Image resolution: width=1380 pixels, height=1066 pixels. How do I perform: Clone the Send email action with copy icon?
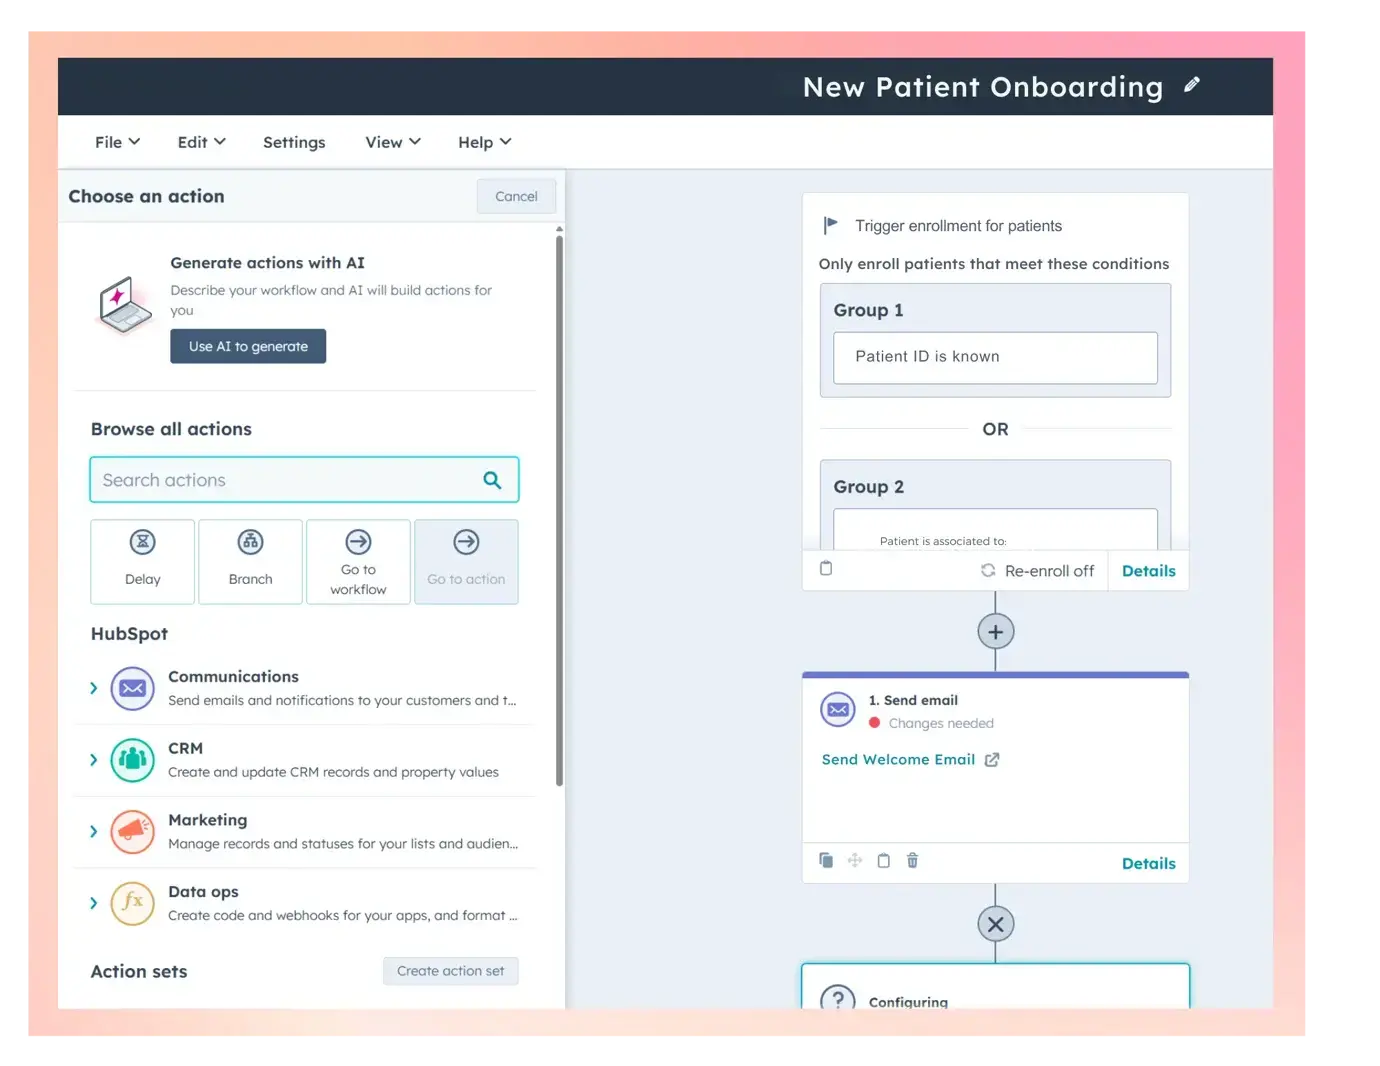coord(826,860)
